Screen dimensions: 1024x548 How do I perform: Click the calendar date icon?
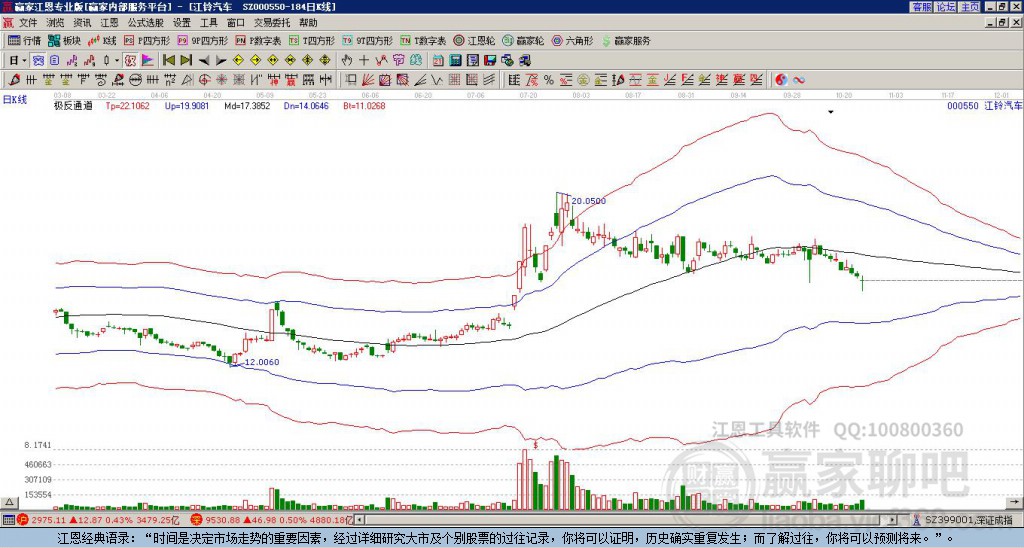pos(438,61)
